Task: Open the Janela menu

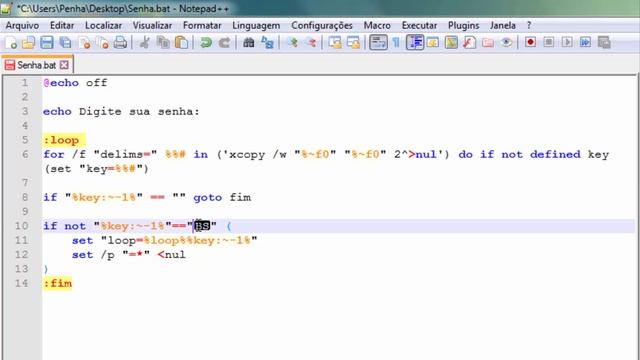Action: tap(502, 25)
